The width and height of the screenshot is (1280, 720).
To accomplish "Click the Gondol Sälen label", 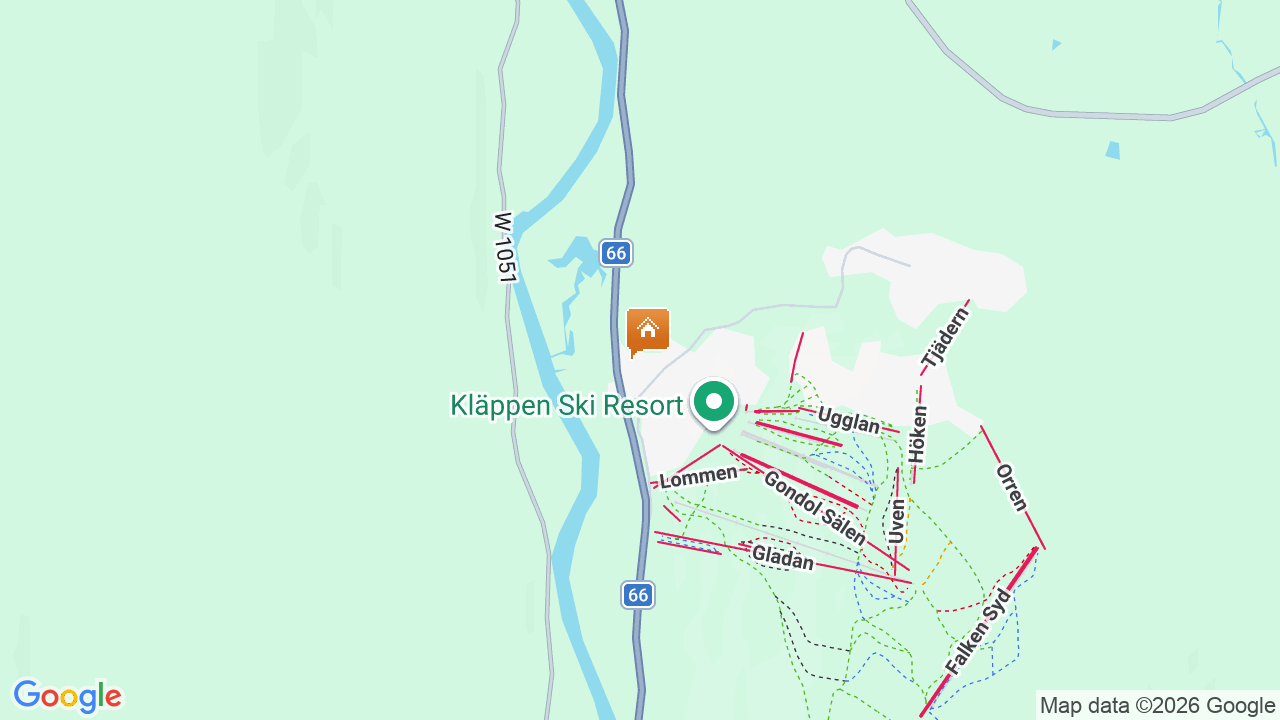I will 815,508.
